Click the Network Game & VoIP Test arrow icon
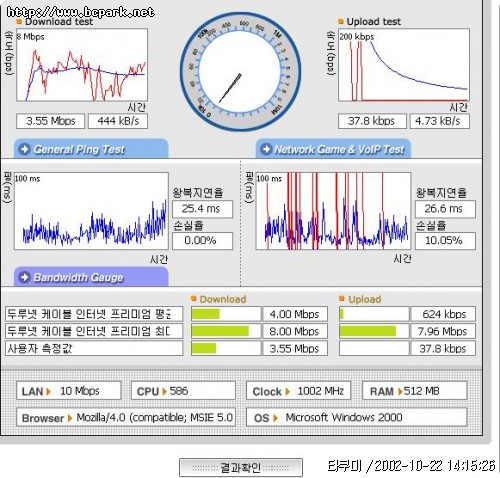 click(x=266, y=149)
